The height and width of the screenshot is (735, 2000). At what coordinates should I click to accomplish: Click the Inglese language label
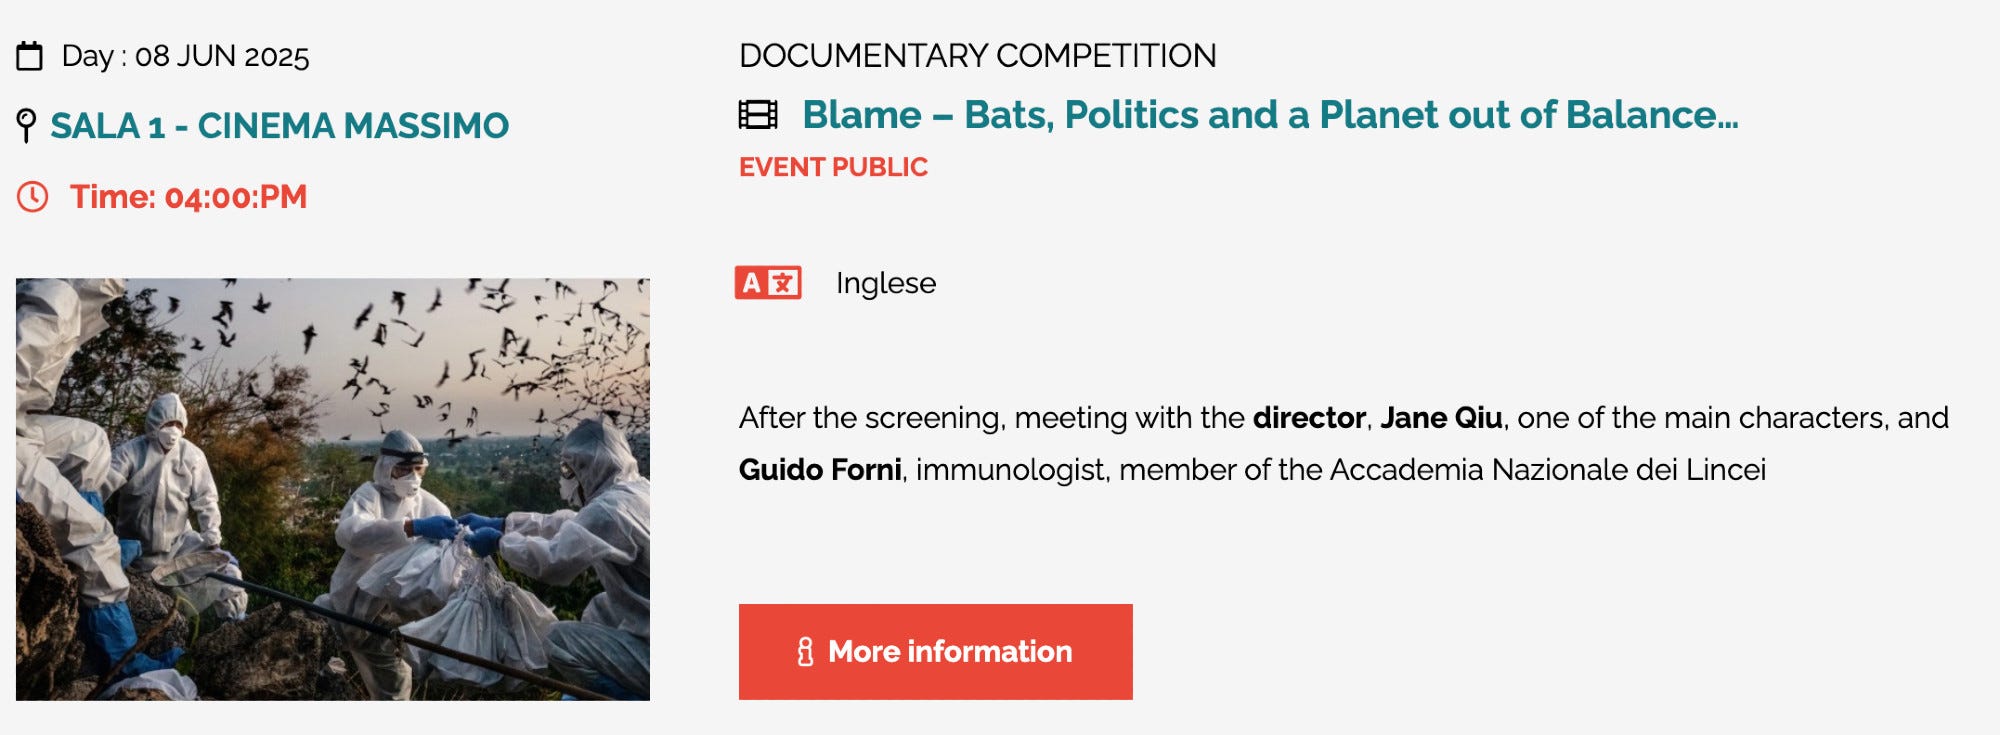point(886,283)
